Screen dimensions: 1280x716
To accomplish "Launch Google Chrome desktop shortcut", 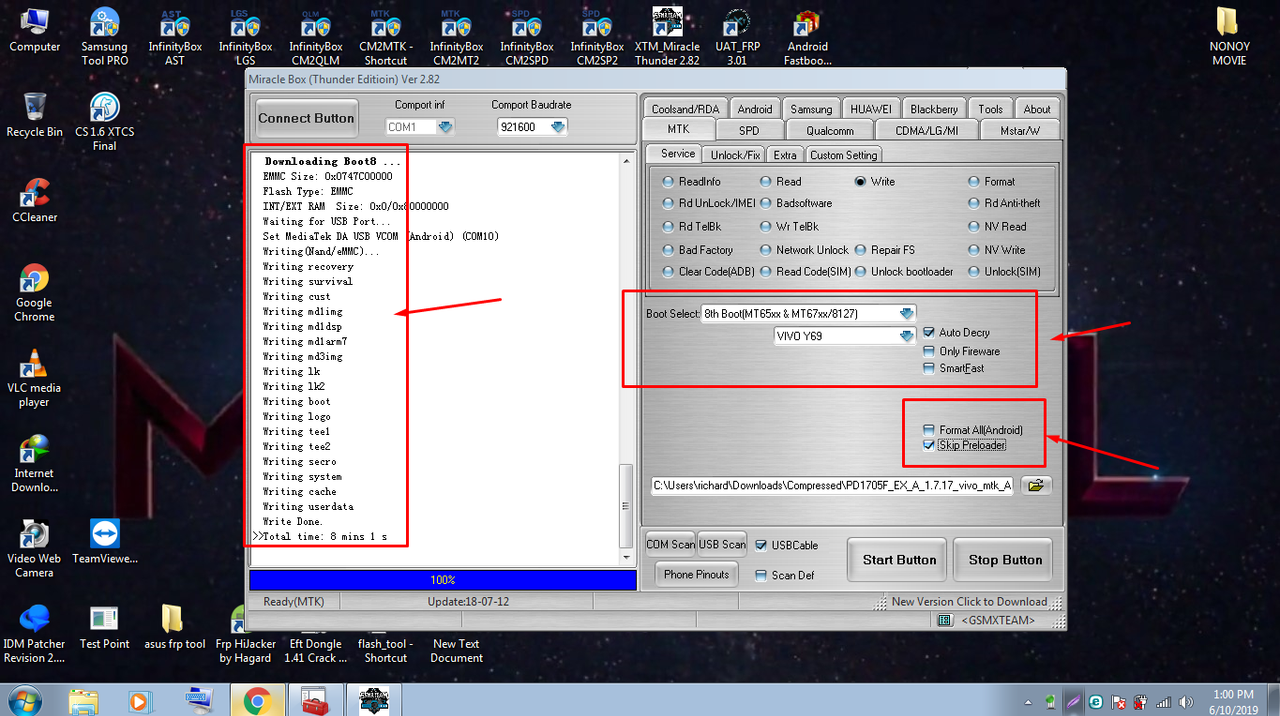I will point(34,293).
